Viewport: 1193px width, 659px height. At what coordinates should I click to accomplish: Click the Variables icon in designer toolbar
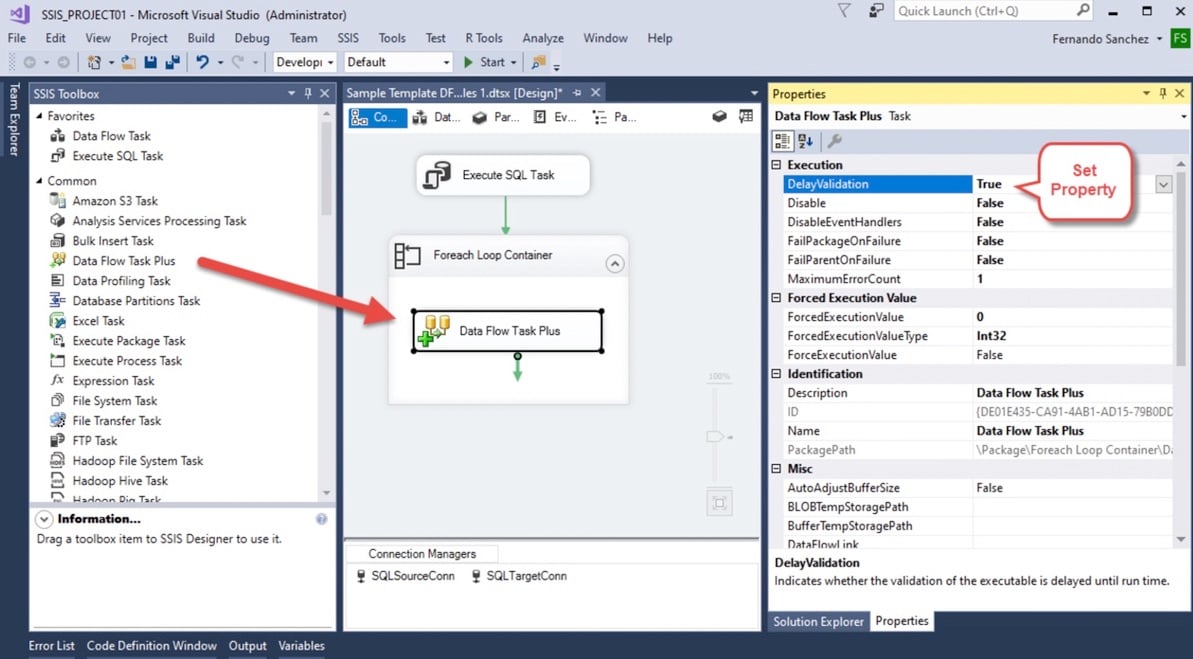pos(719,116)
